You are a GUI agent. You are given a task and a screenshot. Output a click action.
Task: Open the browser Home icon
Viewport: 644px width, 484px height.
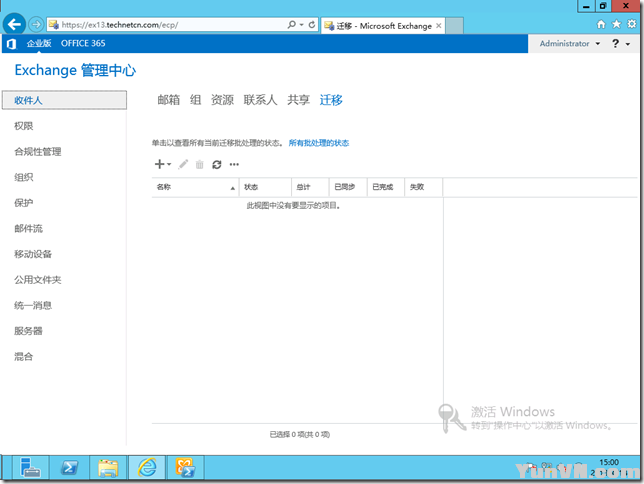click(x=601, y=24)
